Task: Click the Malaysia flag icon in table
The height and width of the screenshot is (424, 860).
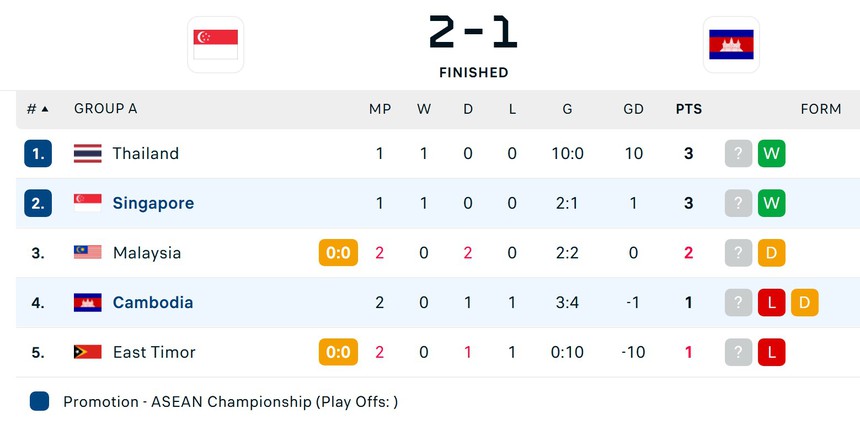Action: (x=88, y=252)
